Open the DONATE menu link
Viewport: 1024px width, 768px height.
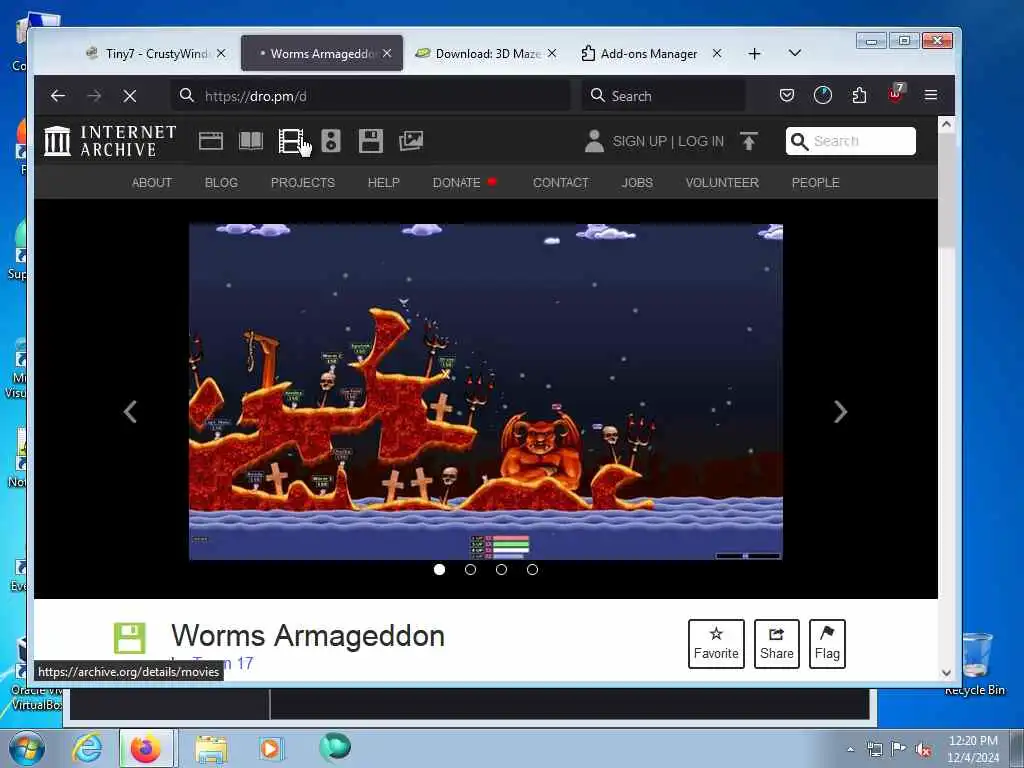click(456, 183)
